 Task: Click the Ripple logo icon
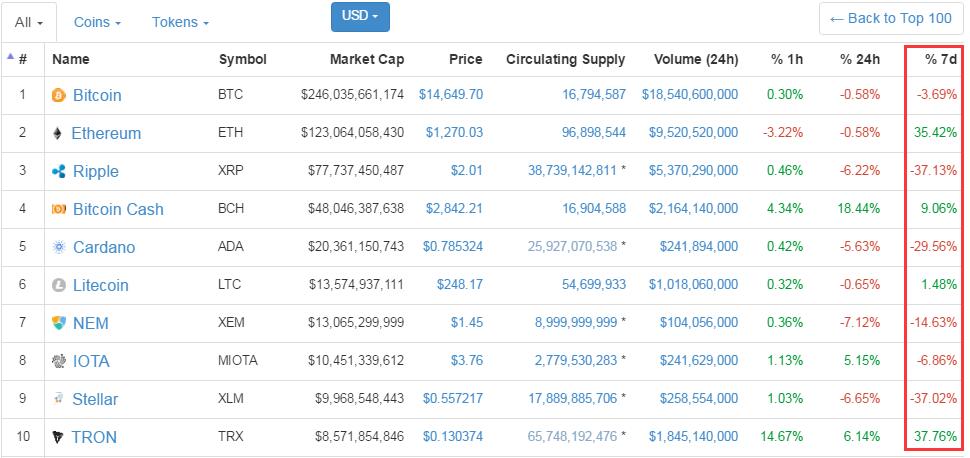(x=58, y=172)
